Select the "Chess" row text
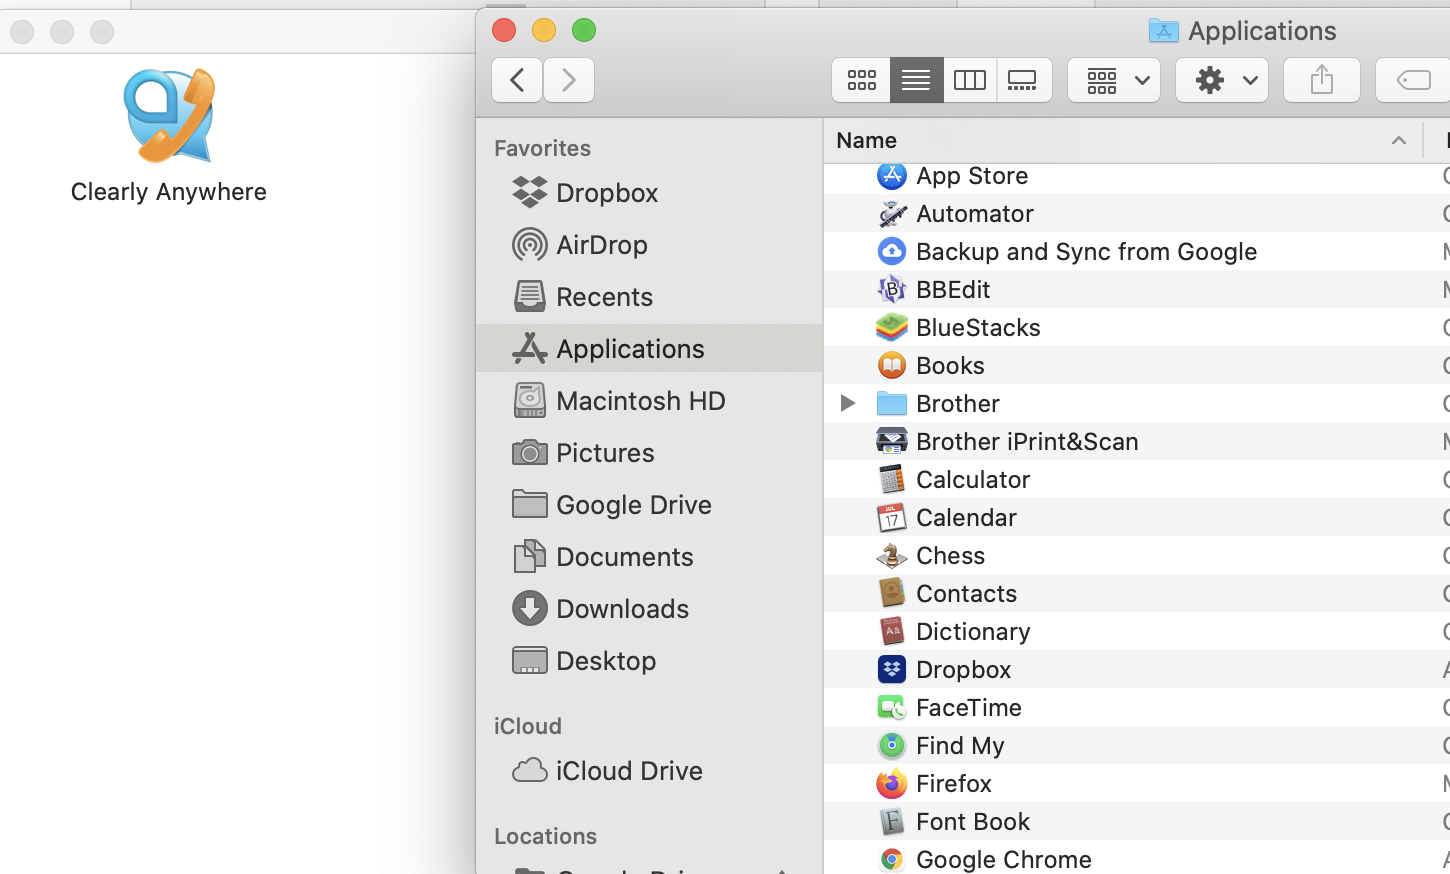The width and height of the screenshot is (1450, 874). click(x=950, y=556)
